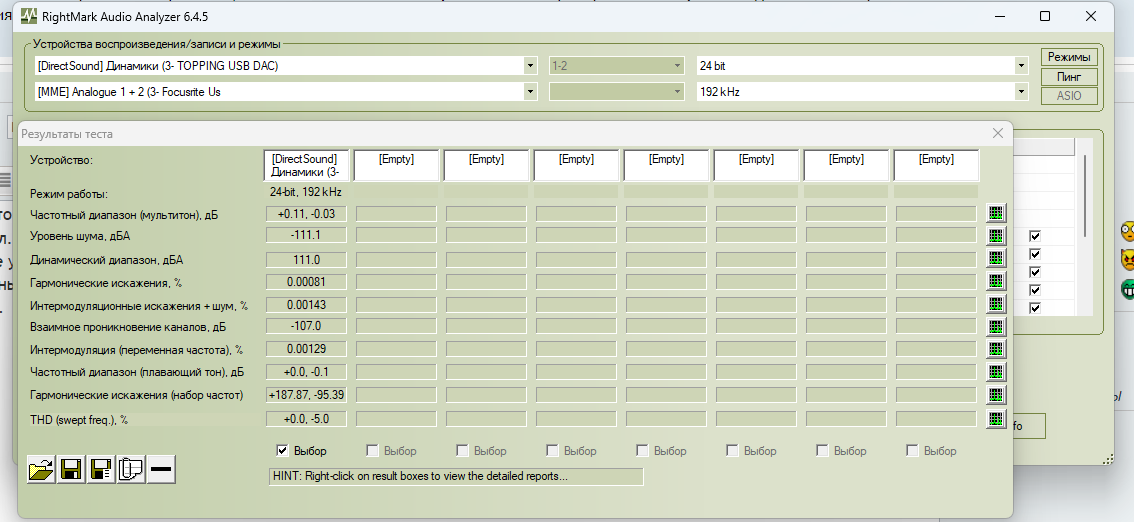This screenshot has width=1134, height=522.
Task: Expand the DirectSound playback device dropdown
Action: [530, 66]
